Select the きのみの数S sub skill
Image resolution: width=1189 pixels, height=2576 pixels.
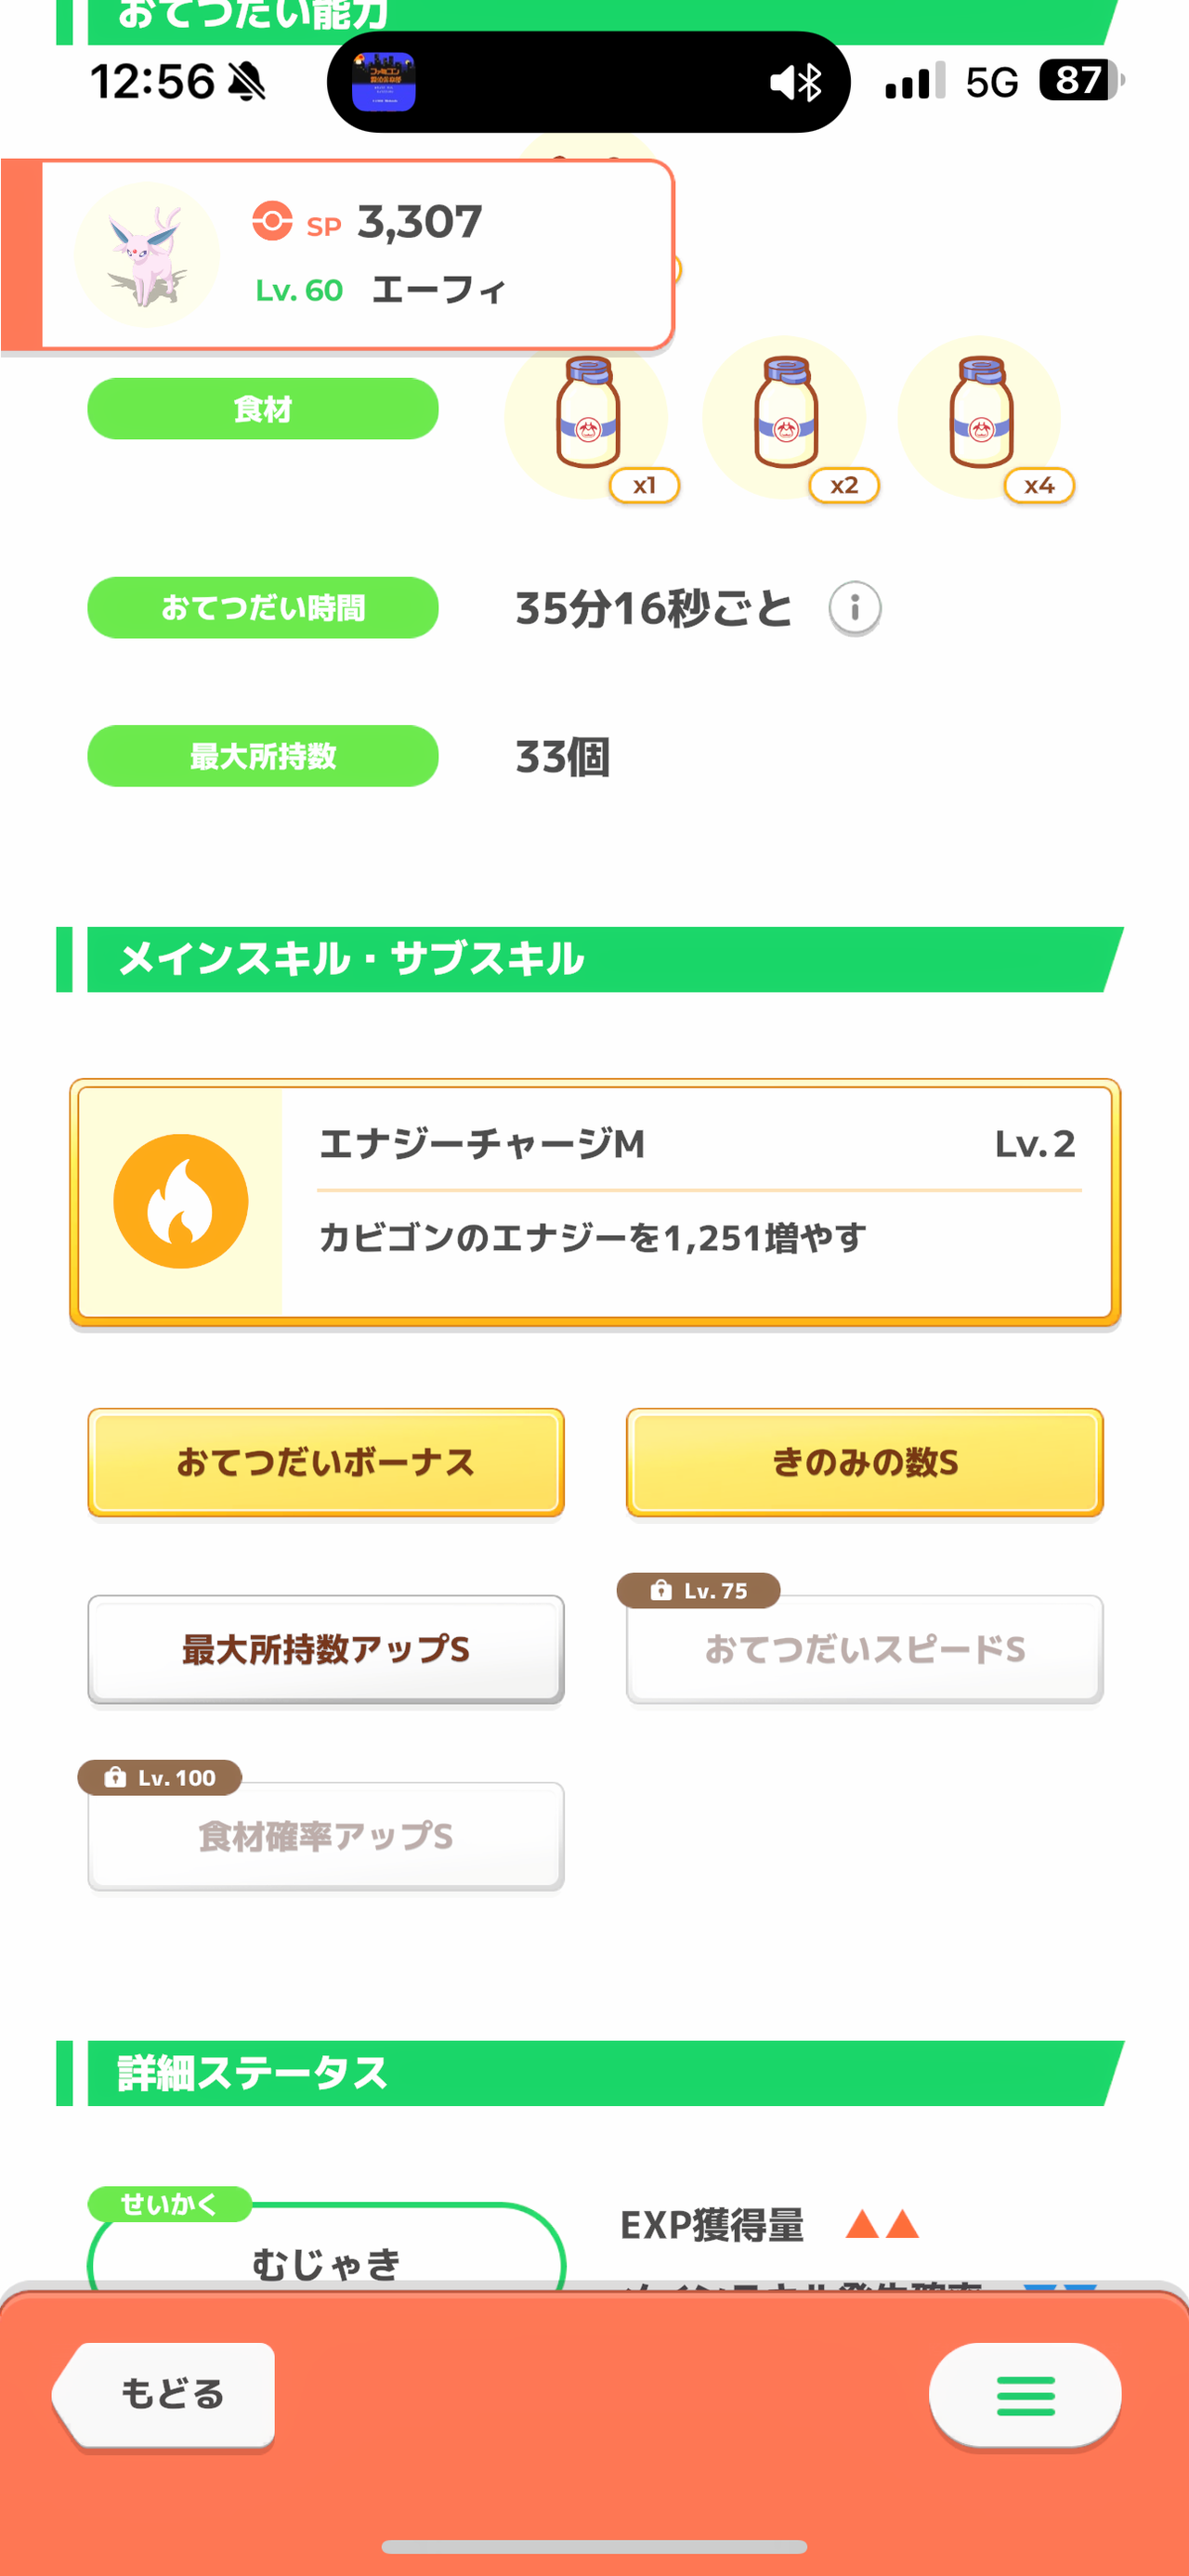[x=865, y=1462]
